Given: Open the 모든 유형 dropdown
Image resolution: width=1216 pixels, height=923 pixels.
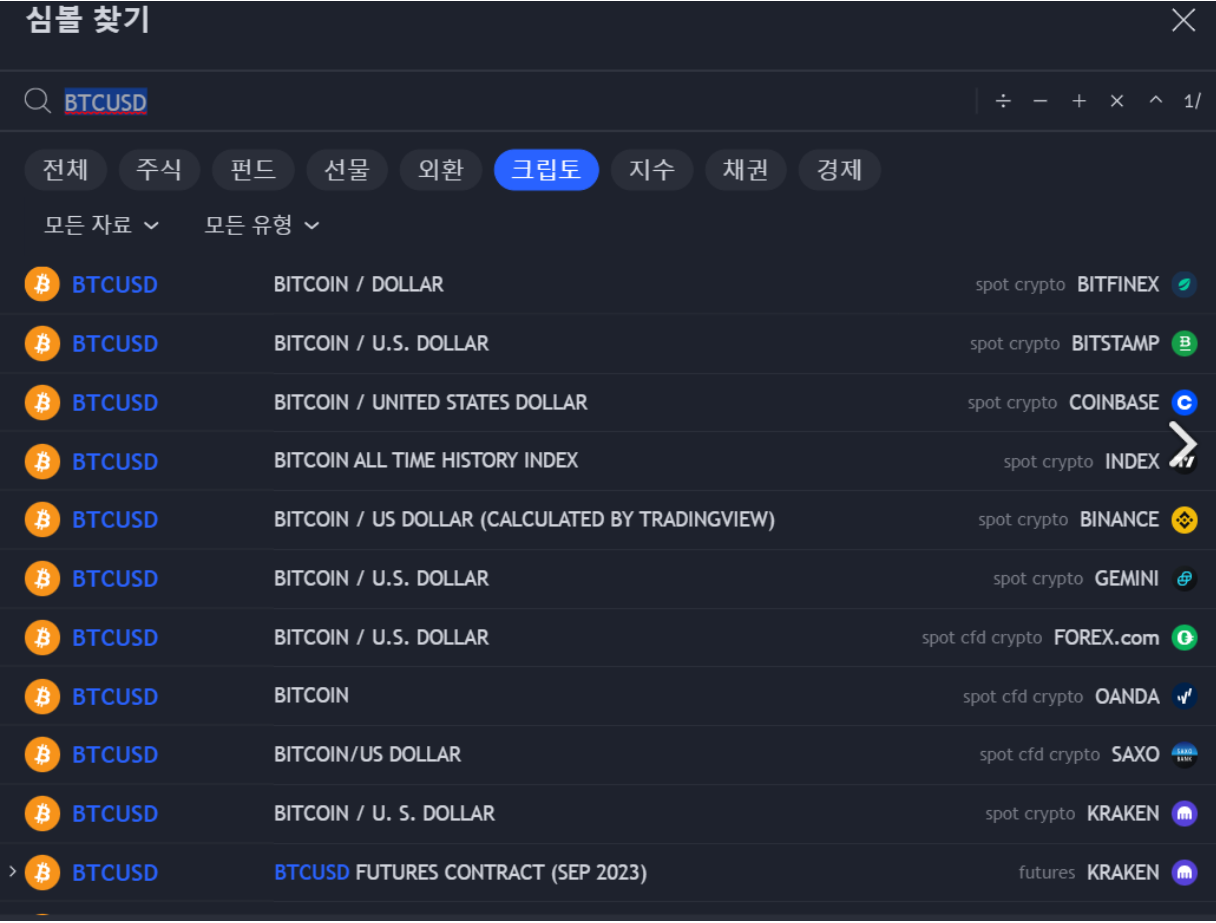Looking at the screenshot, I should pos(262,225).
